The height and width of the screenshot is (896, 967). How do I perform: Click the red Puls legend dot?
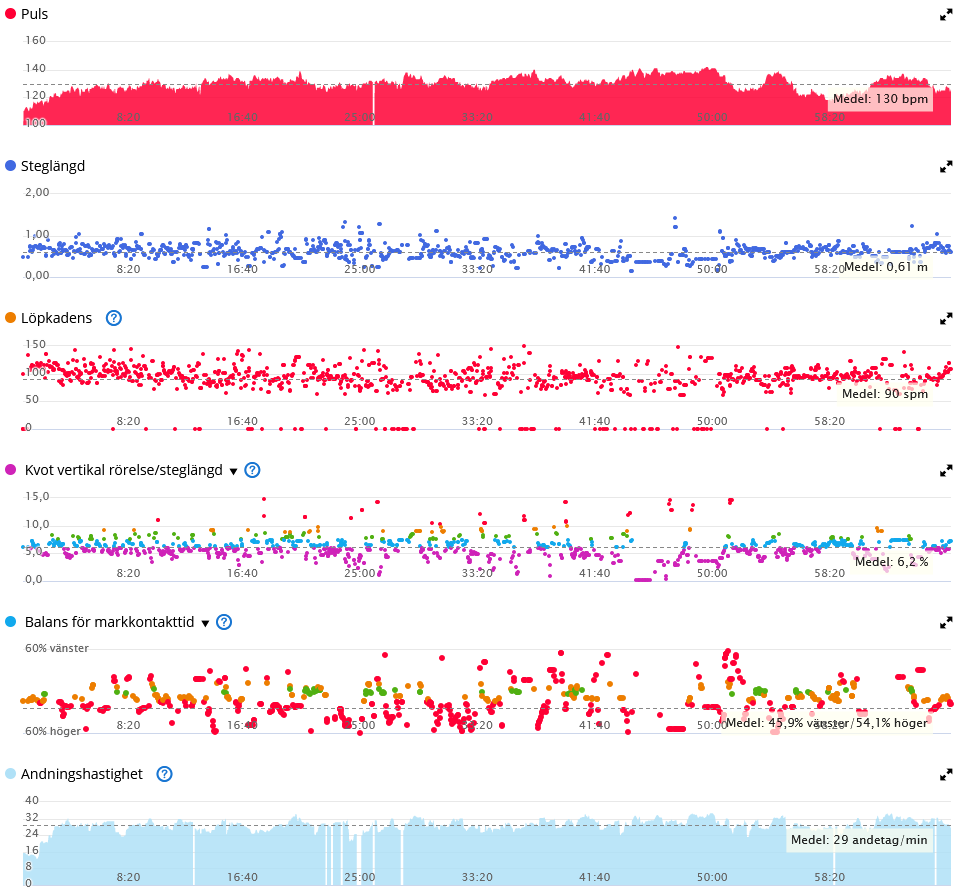coord(10,14)
